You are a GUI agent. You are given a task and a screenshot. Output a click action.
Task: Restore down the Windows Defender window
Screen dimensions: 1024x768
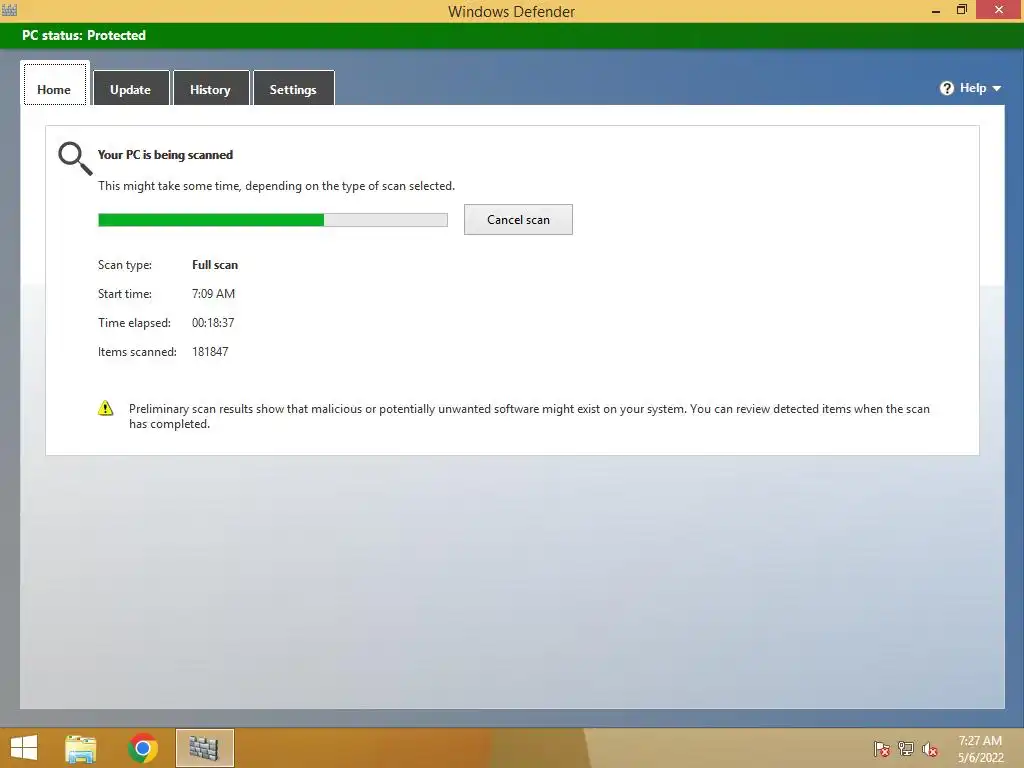pos(962,10)
